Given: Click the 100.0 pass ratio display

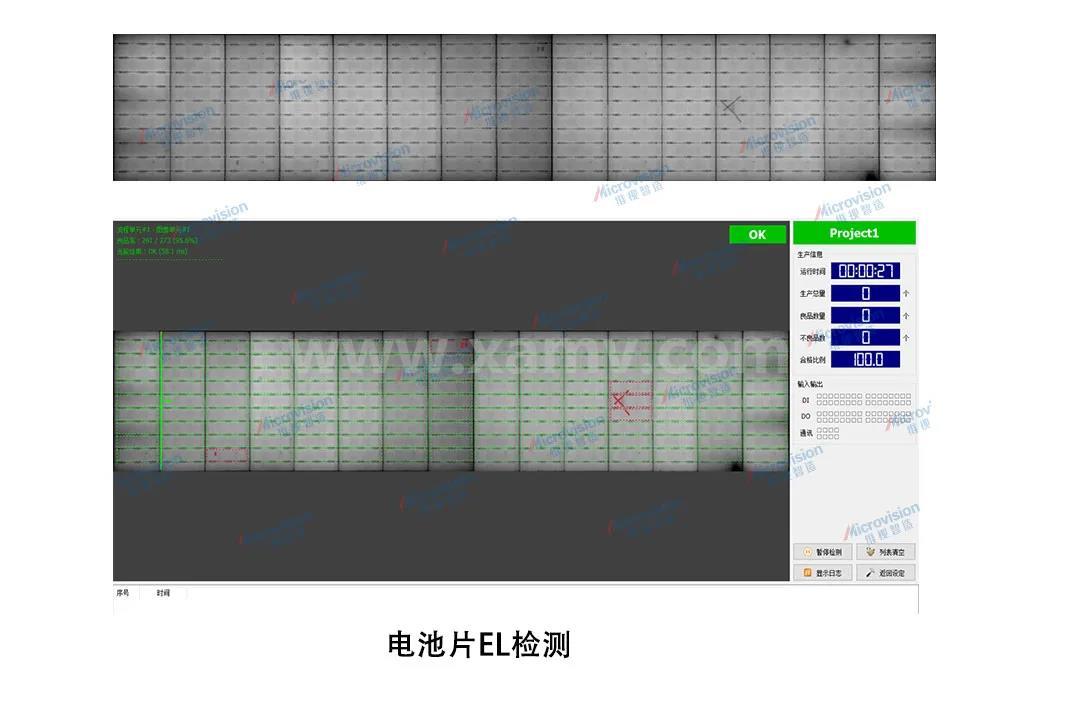Looking at the screenshot, I should pos(865,359).
